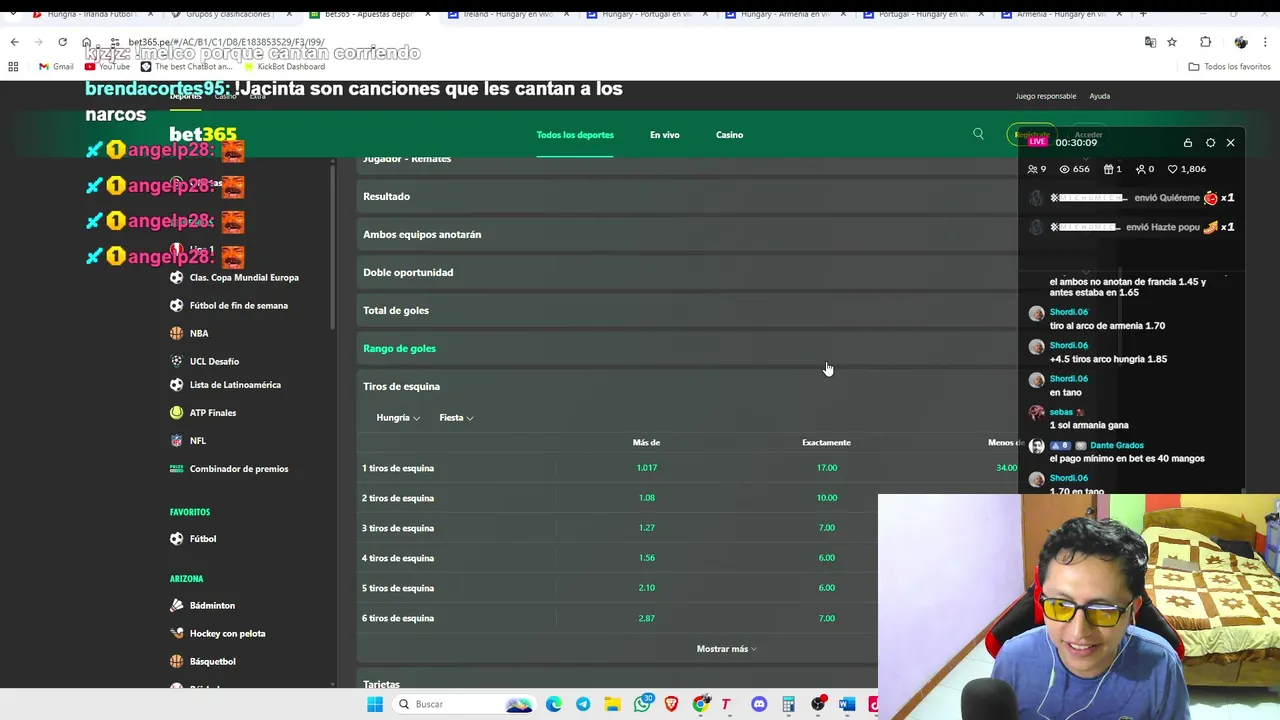Image resolution: width=1280 pixels, height=720 pixels.
Task: Open the Casino tab
Action: (x=729, y=135)
